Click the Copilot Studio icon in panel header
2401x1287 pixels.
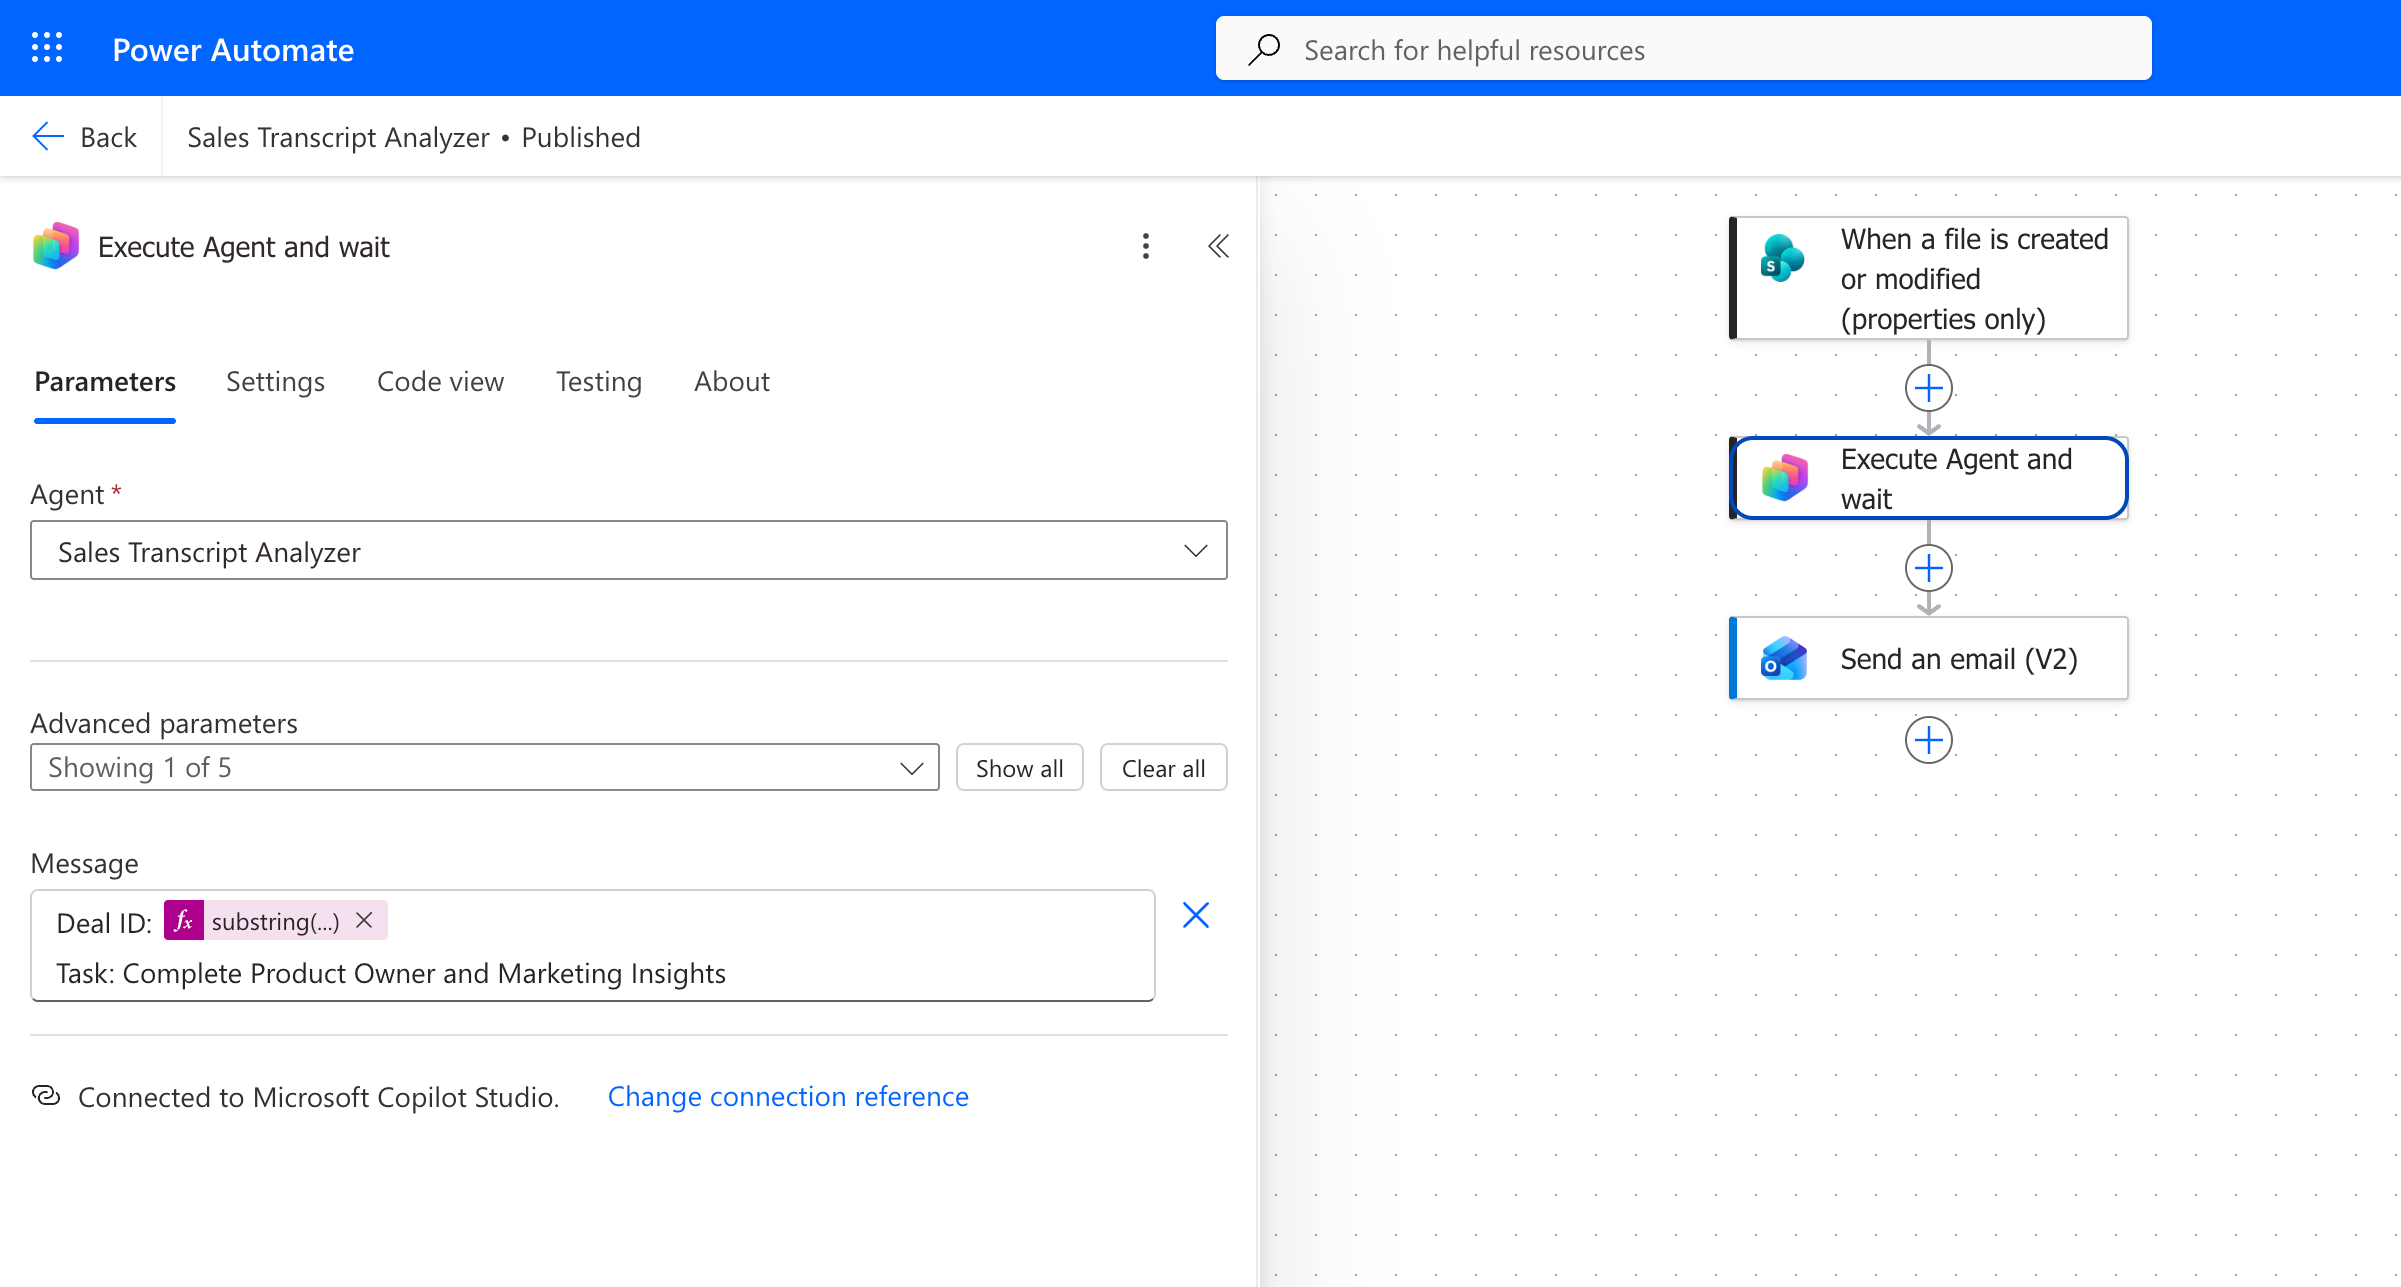56,246
